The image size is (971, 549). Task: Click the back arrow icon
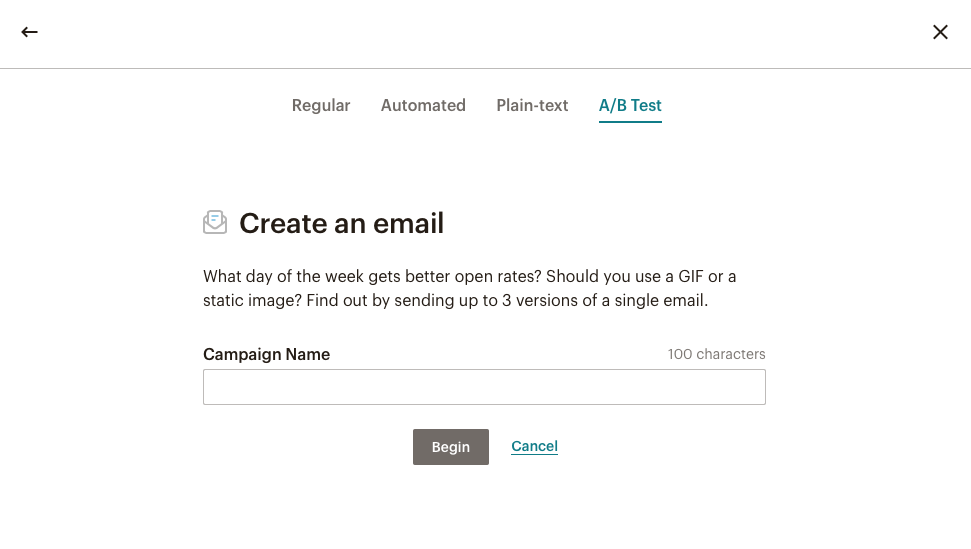[x=30, y=32]
